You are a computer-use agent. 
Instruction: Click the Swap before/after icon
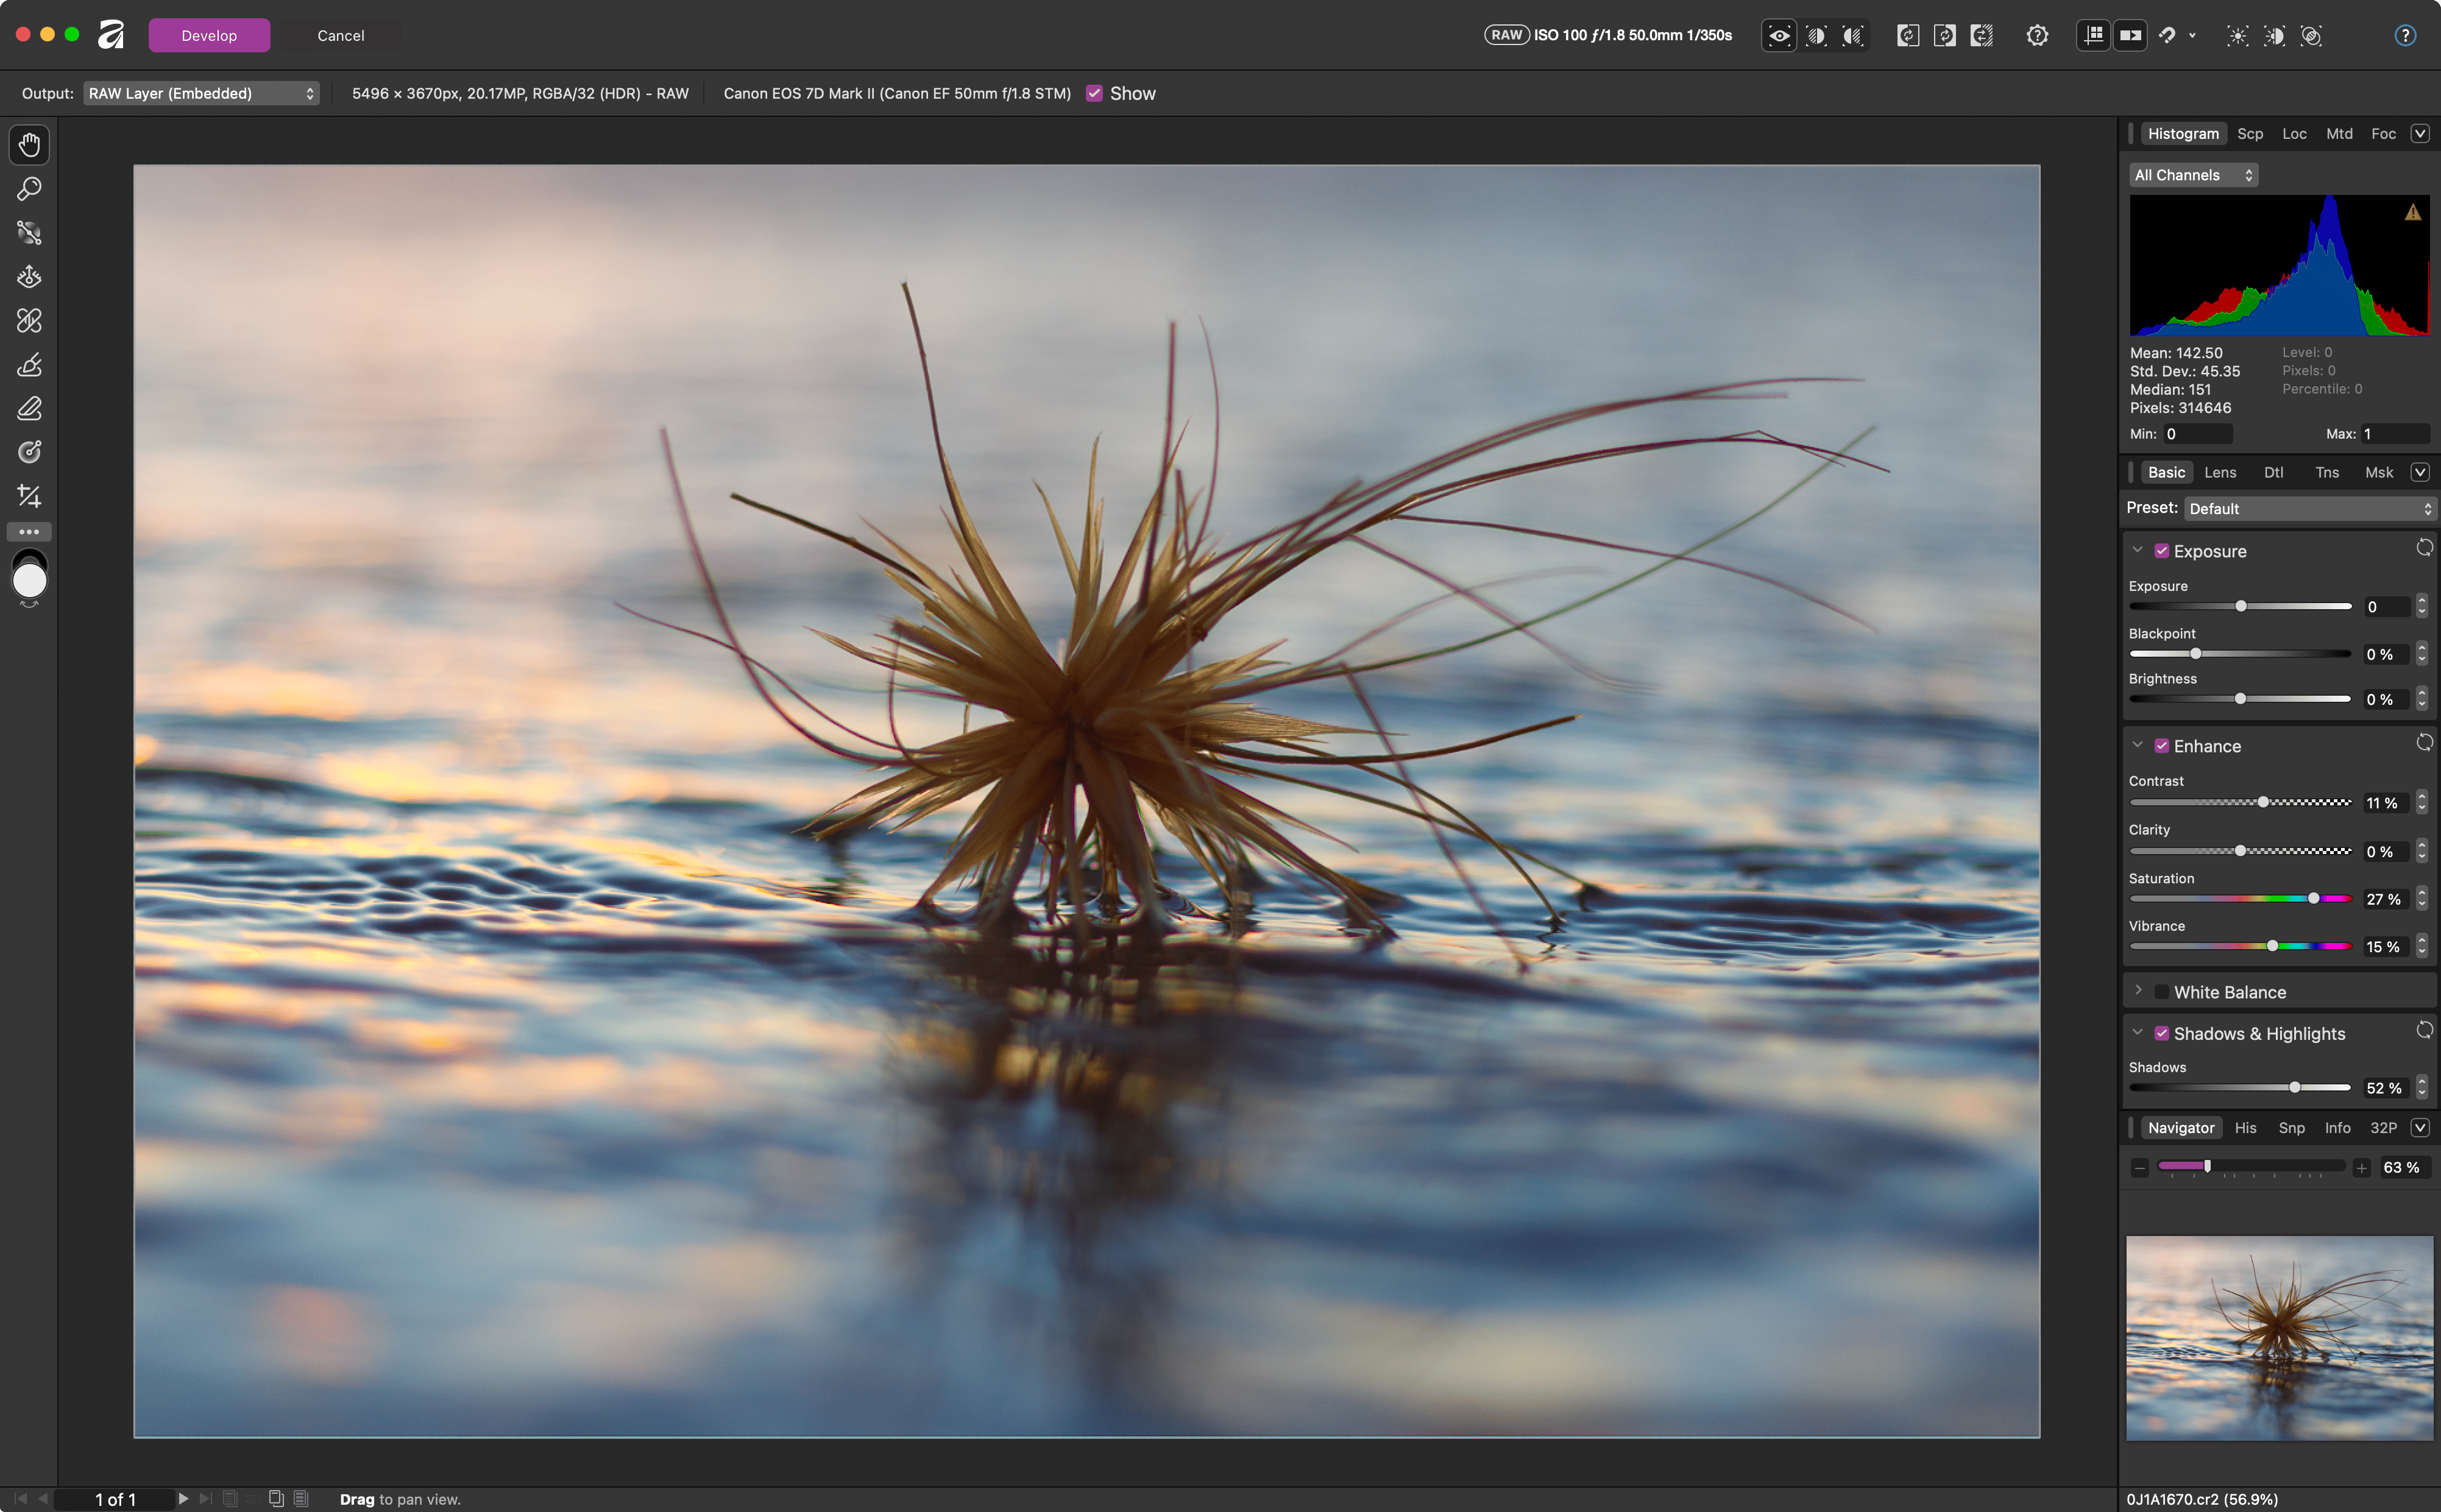click(1982, 36)
